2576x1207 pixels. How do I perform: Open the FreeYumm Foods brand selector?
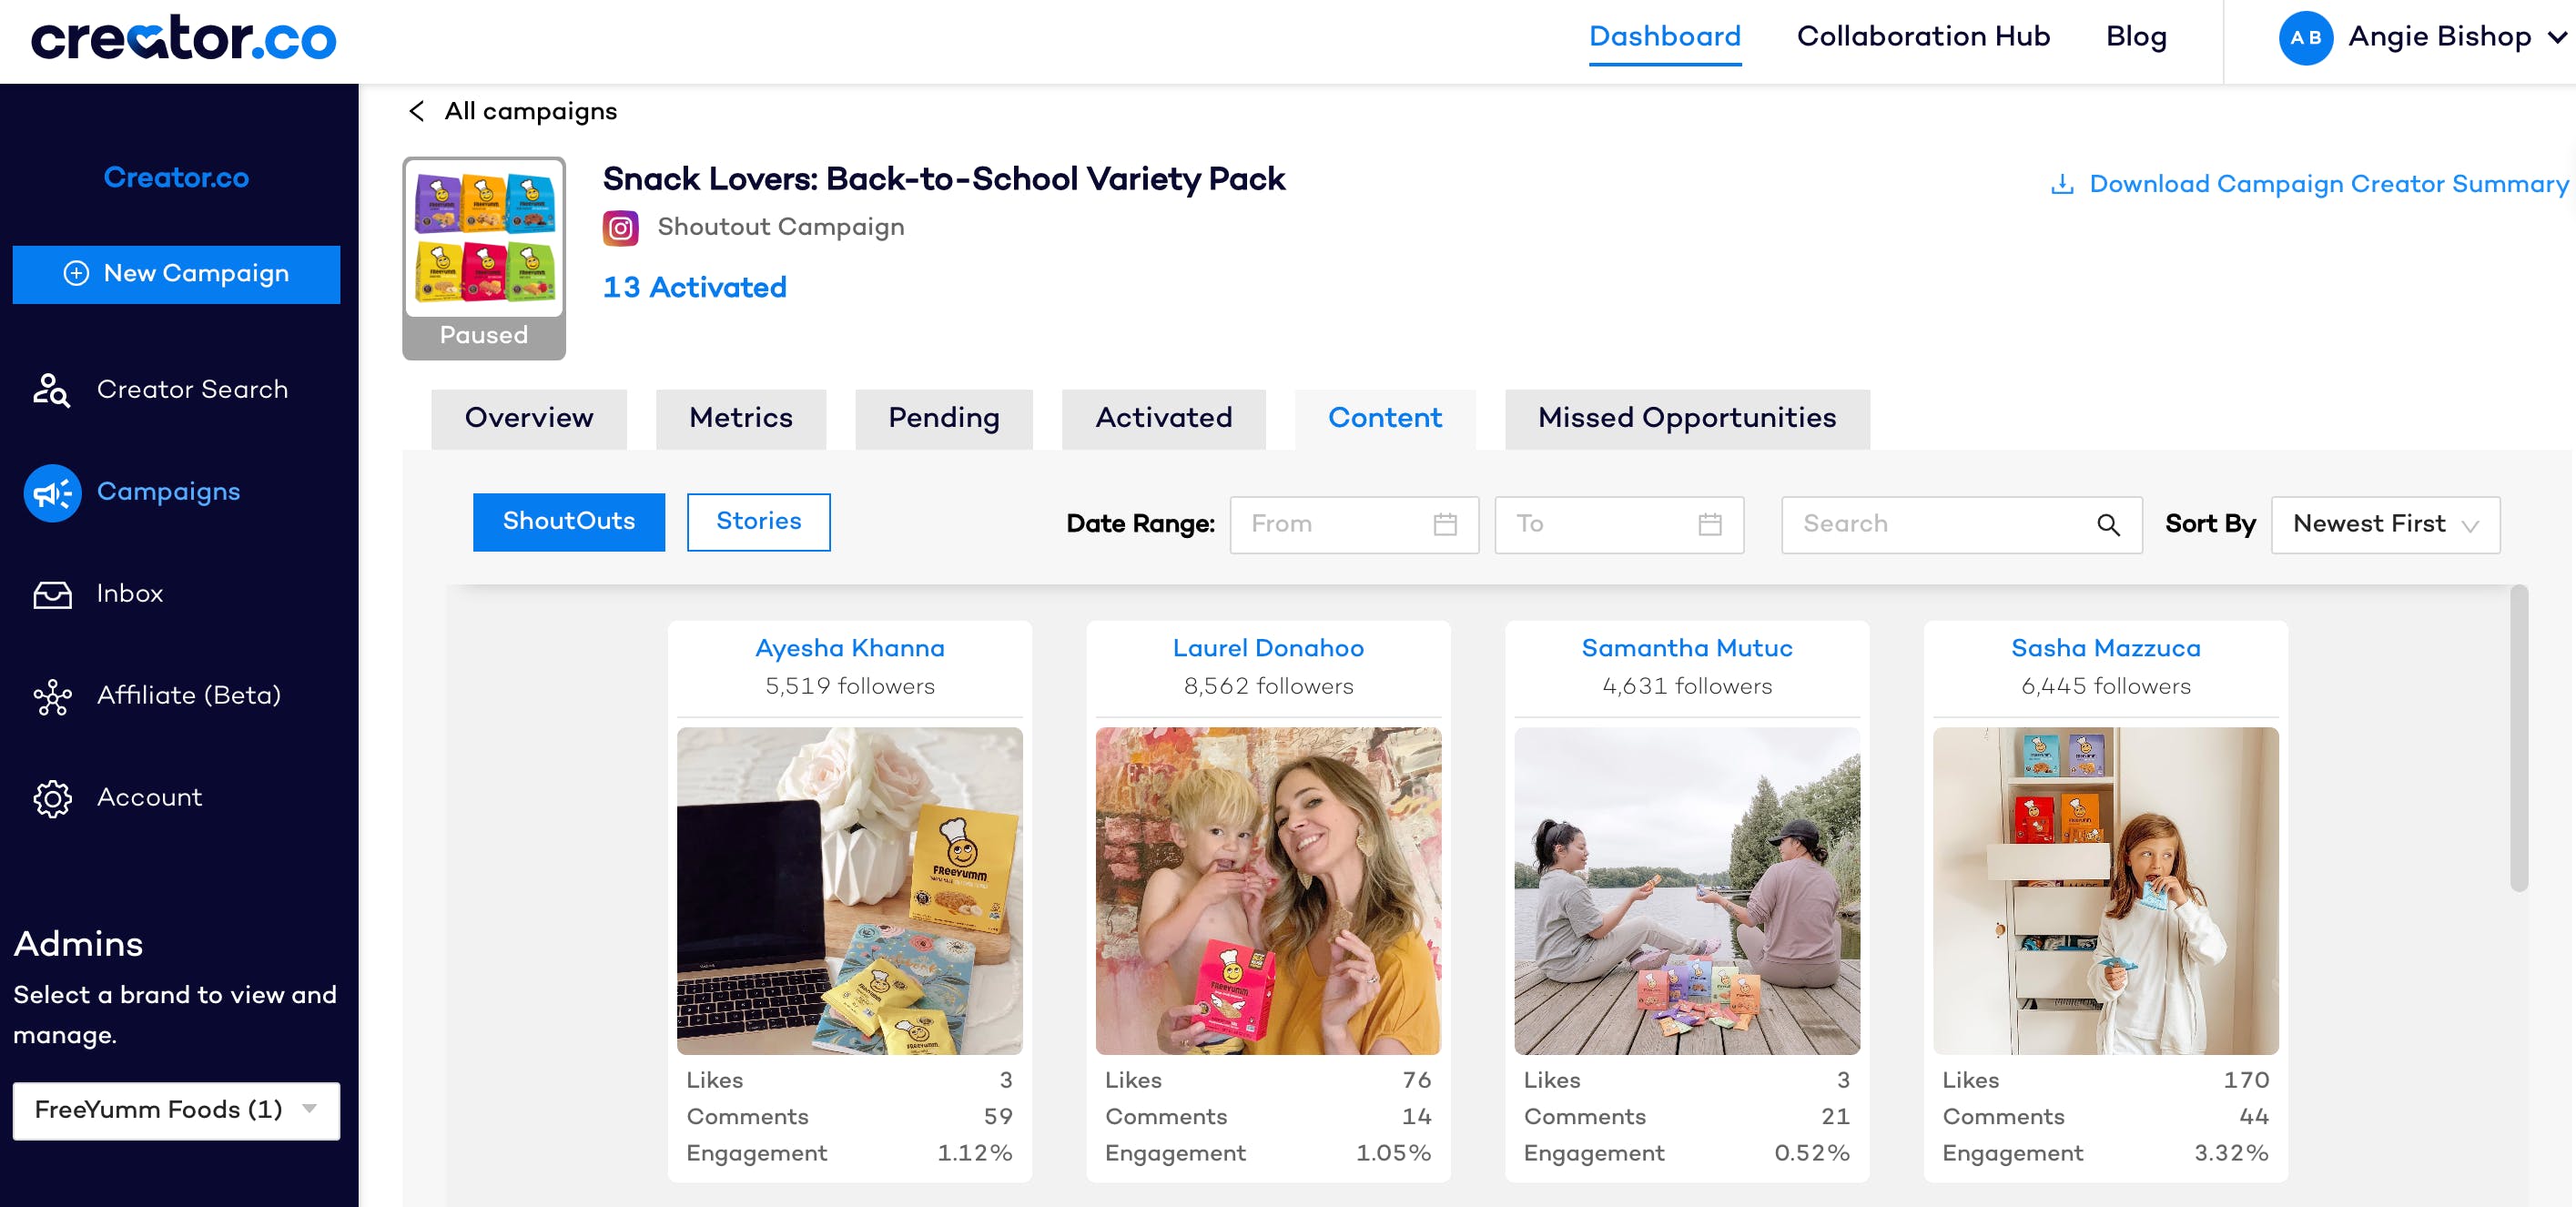[176, 1110]
